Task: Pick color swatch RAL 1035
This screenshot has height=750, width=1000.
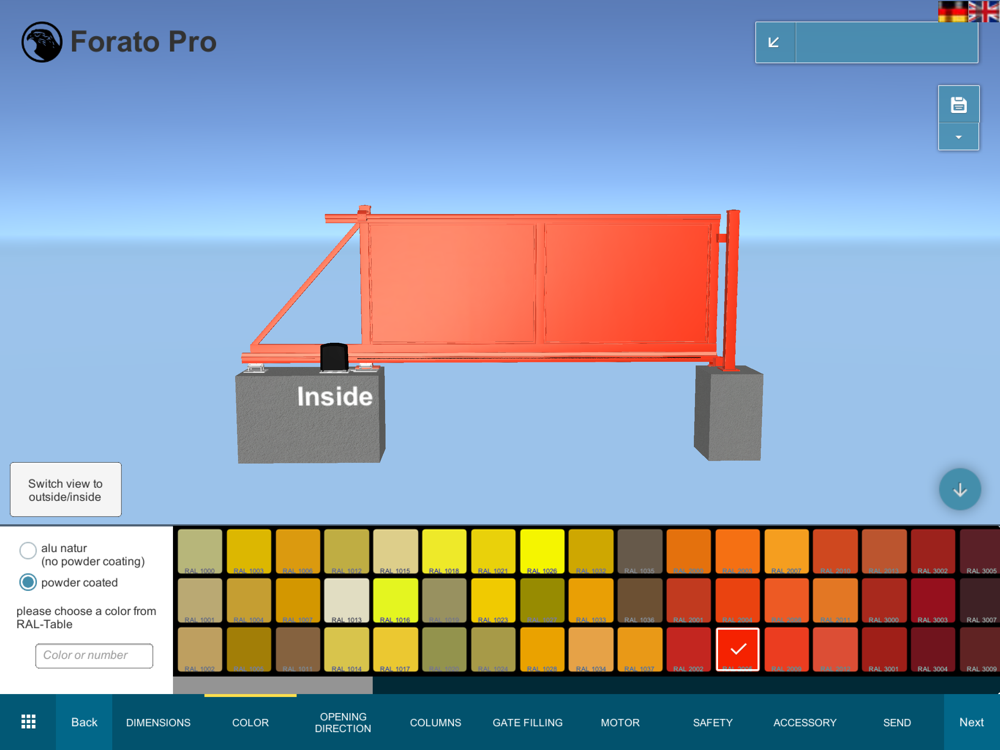Action: (x=640, y=551)
